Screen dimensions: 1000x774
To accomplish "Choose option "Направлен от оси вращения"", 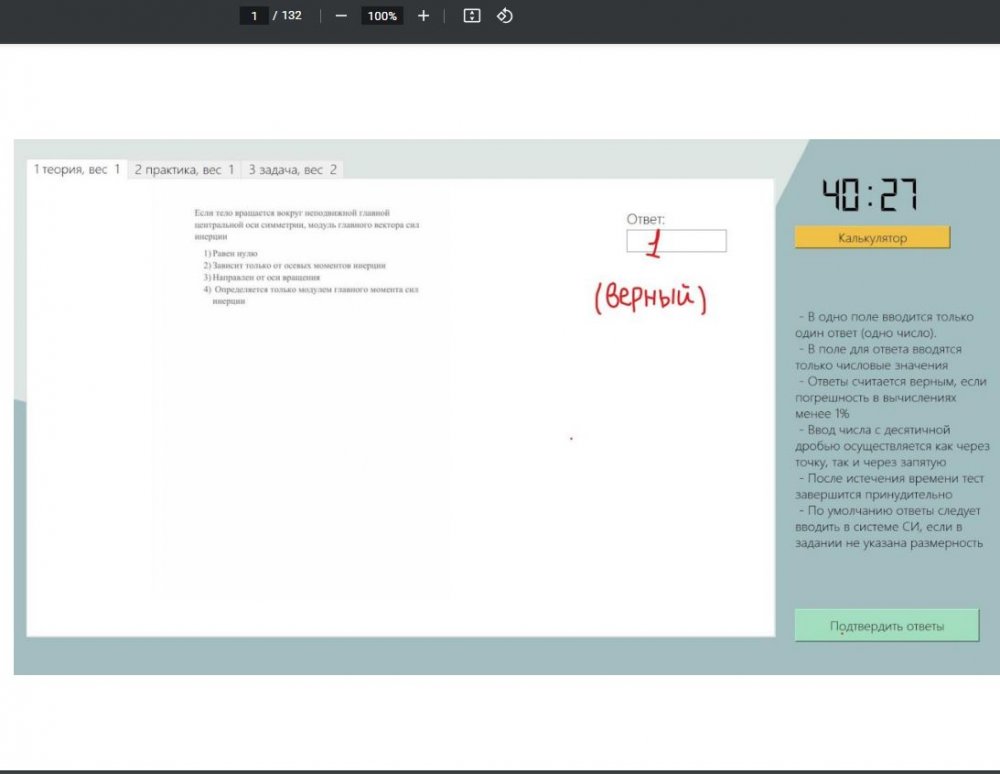I will pyautogui.click(x=261, y=277).
